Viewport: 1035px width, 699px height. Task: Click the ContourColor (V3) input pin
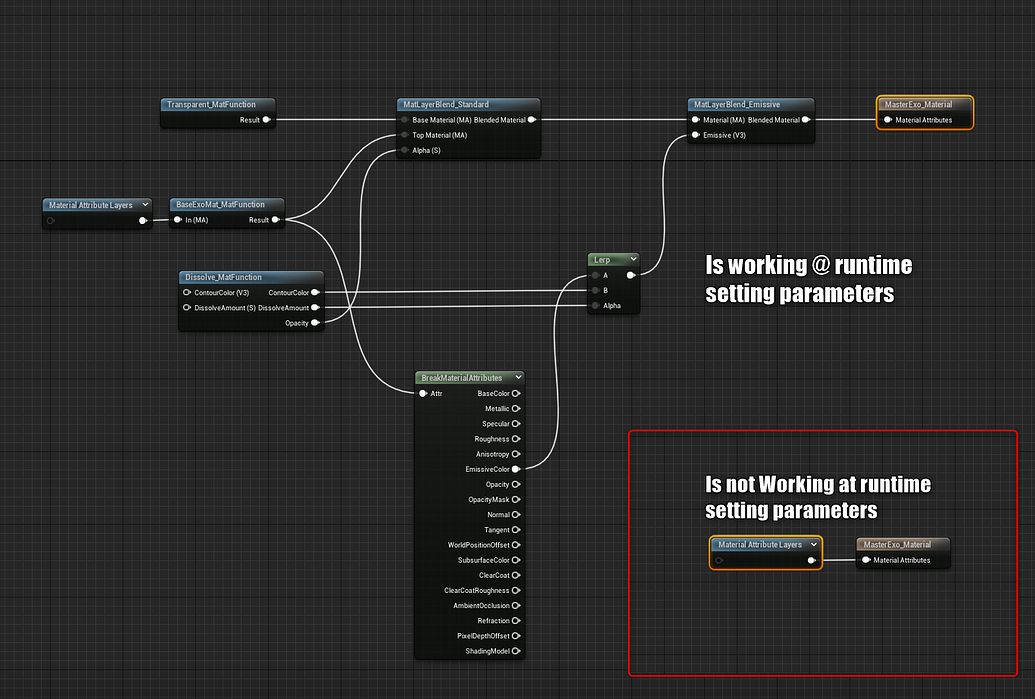(x=187, y=292)
